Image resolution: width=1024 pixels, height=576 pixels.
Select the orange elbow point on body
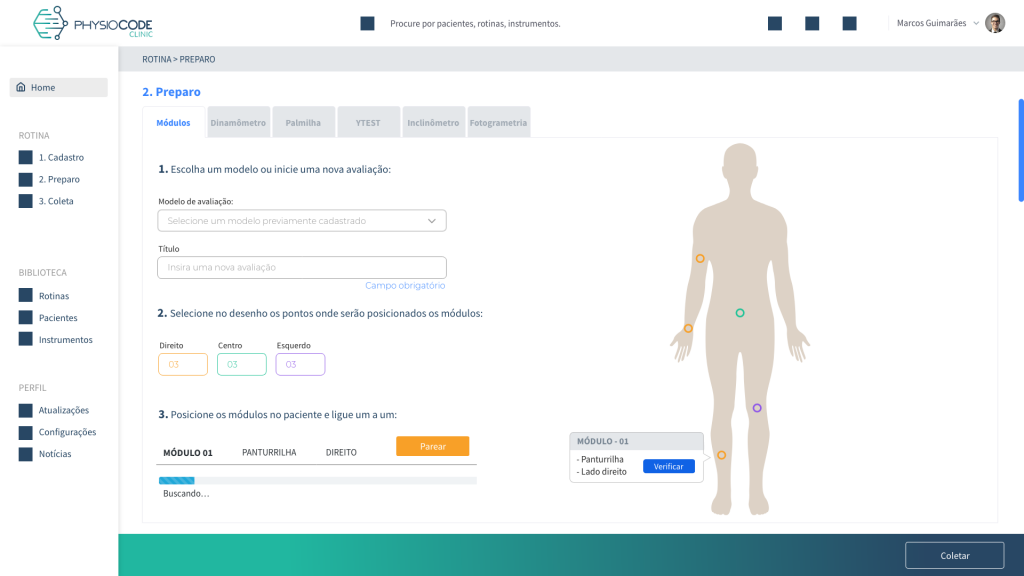click(x=700, y=258)
